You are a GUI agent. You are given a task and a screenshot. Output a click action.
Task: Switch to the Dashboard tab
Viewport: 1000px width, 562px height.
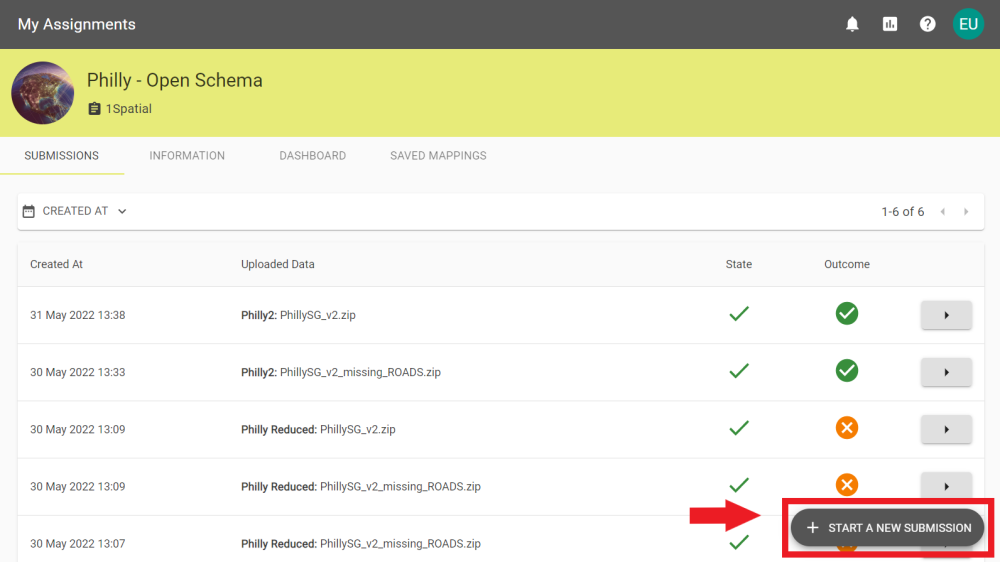312,156
